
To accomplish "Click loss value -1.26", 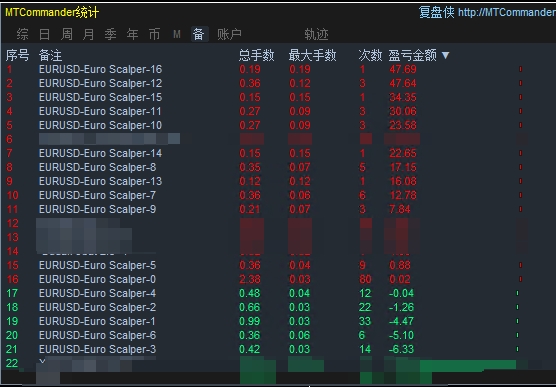I will point(401,307).
